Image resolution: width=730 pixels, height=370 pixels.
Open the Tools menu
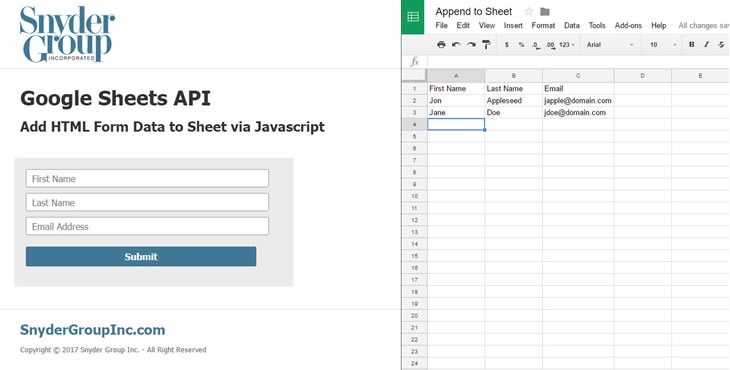tap(597, 26)
